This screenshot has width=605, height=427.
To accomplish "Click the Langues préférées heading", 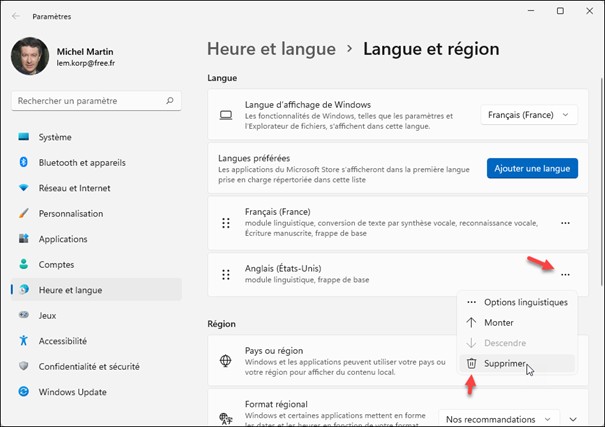I will pos(254,158).
